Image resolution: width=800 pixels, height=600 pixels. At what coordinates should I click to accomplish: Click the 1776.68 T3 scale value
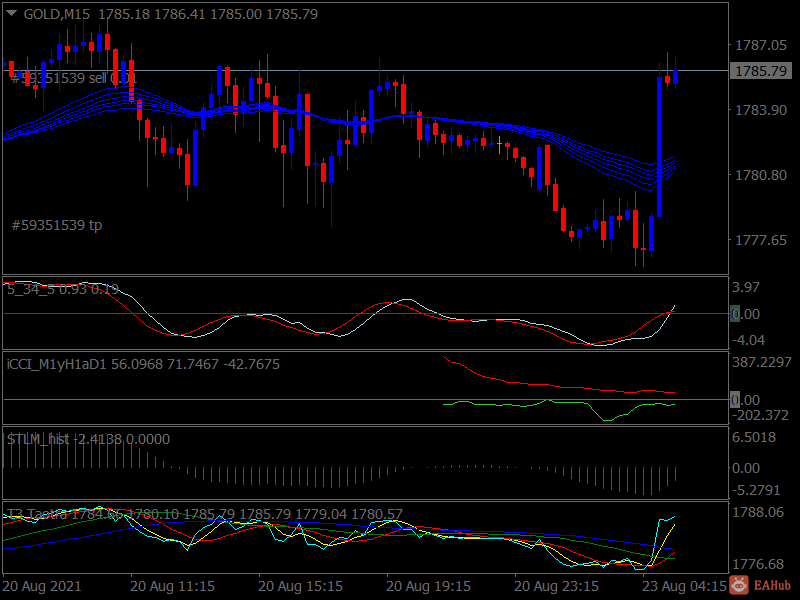tap(758, 564)
